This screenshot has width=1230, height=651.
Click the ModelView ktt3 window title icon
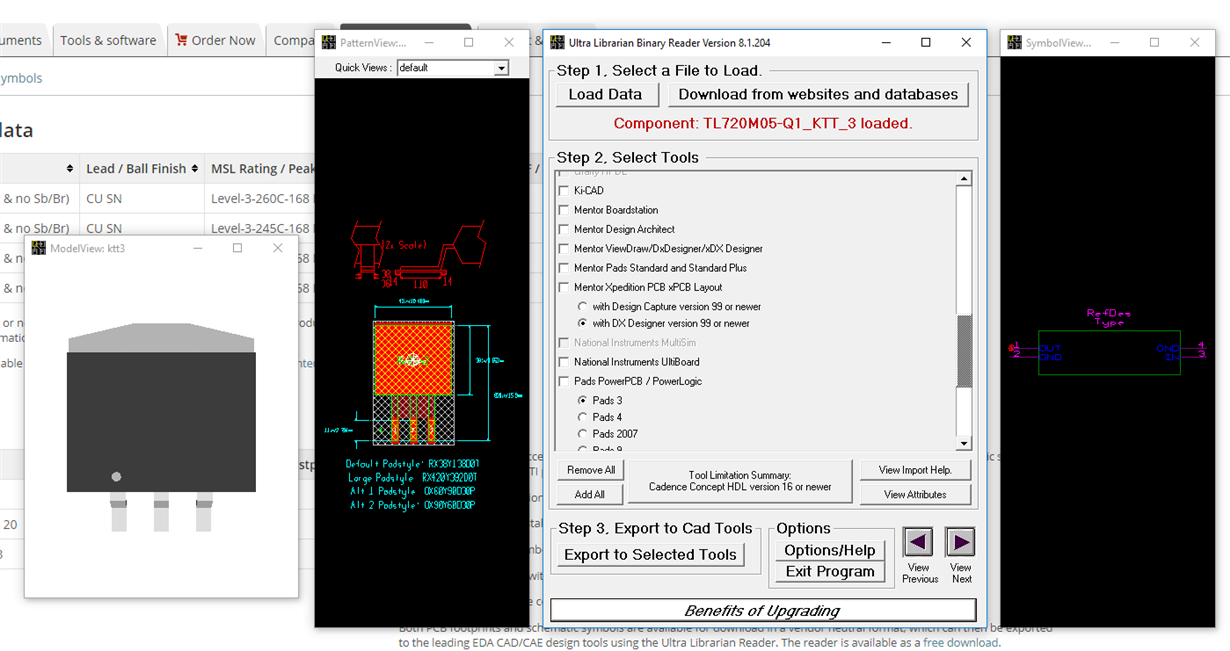tap(38, 248)
